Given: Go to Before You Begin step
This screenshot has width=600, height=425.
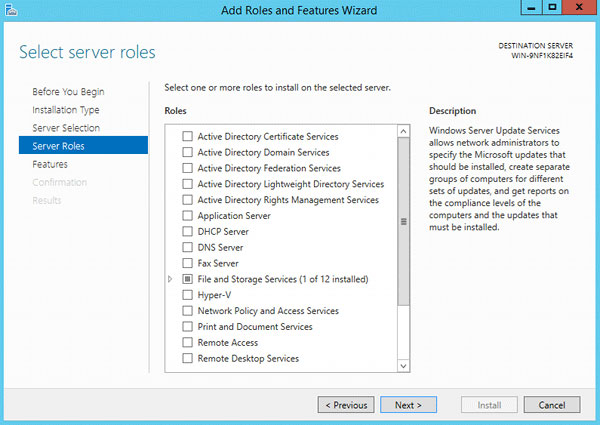Looking at the screenshot, I should pyautogui.click(x=68, y=92).
